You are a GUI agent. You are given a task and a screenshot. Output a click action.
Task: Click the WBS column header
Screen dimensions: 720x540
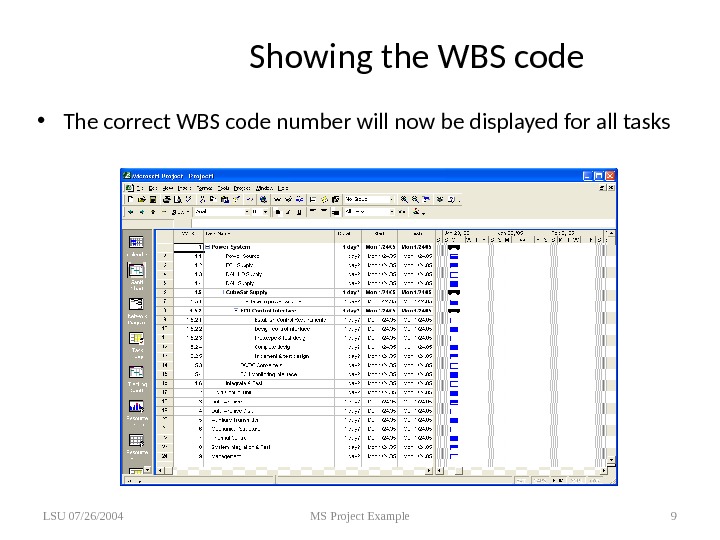pyautogui.click(x=189, y=234)
